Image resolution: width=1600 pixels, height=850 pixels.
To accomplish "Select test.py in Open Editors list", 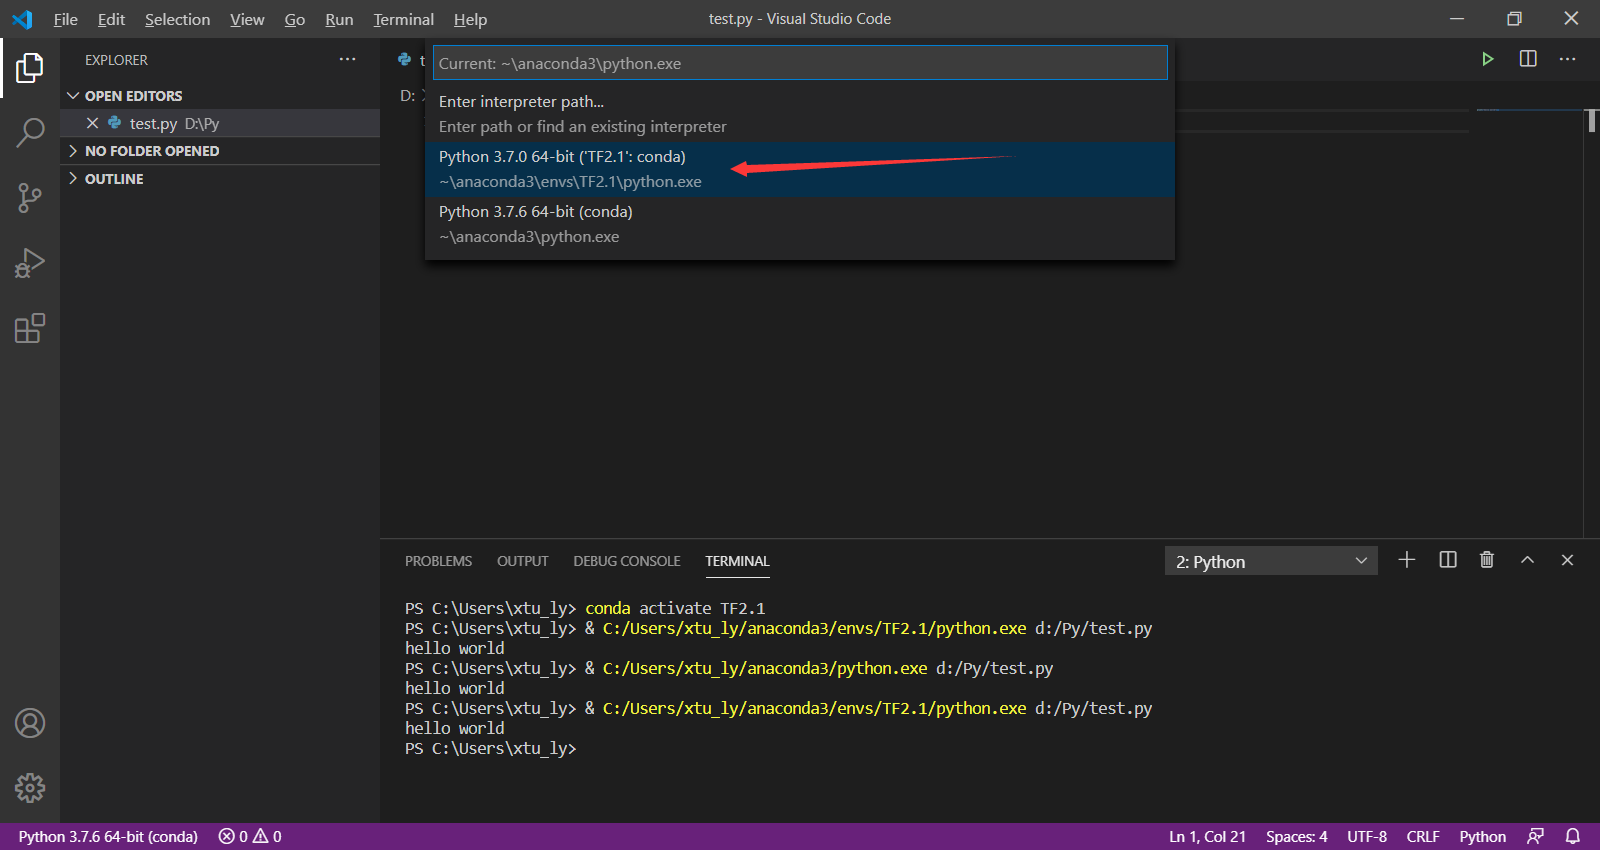I will pyautogui.click(x=220, y=123).
